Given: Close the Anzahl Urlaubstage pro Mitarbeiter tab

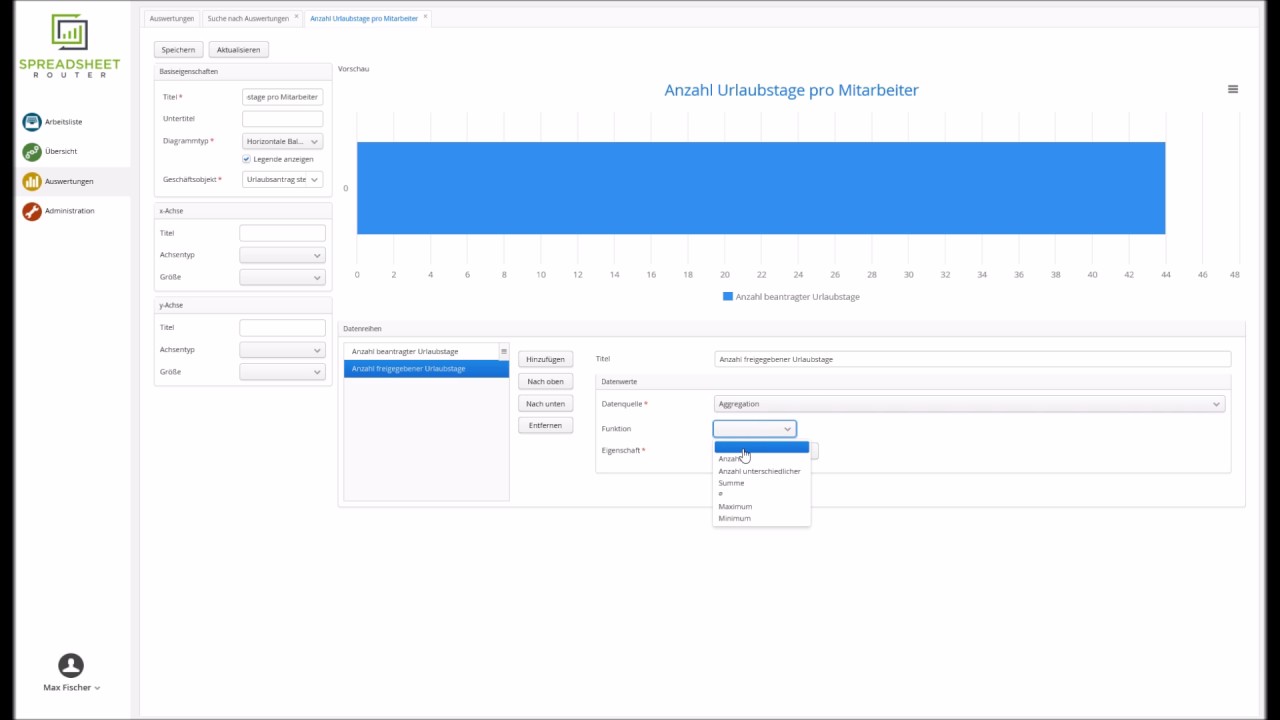Looking at the screenshot, I should [425, 17].
